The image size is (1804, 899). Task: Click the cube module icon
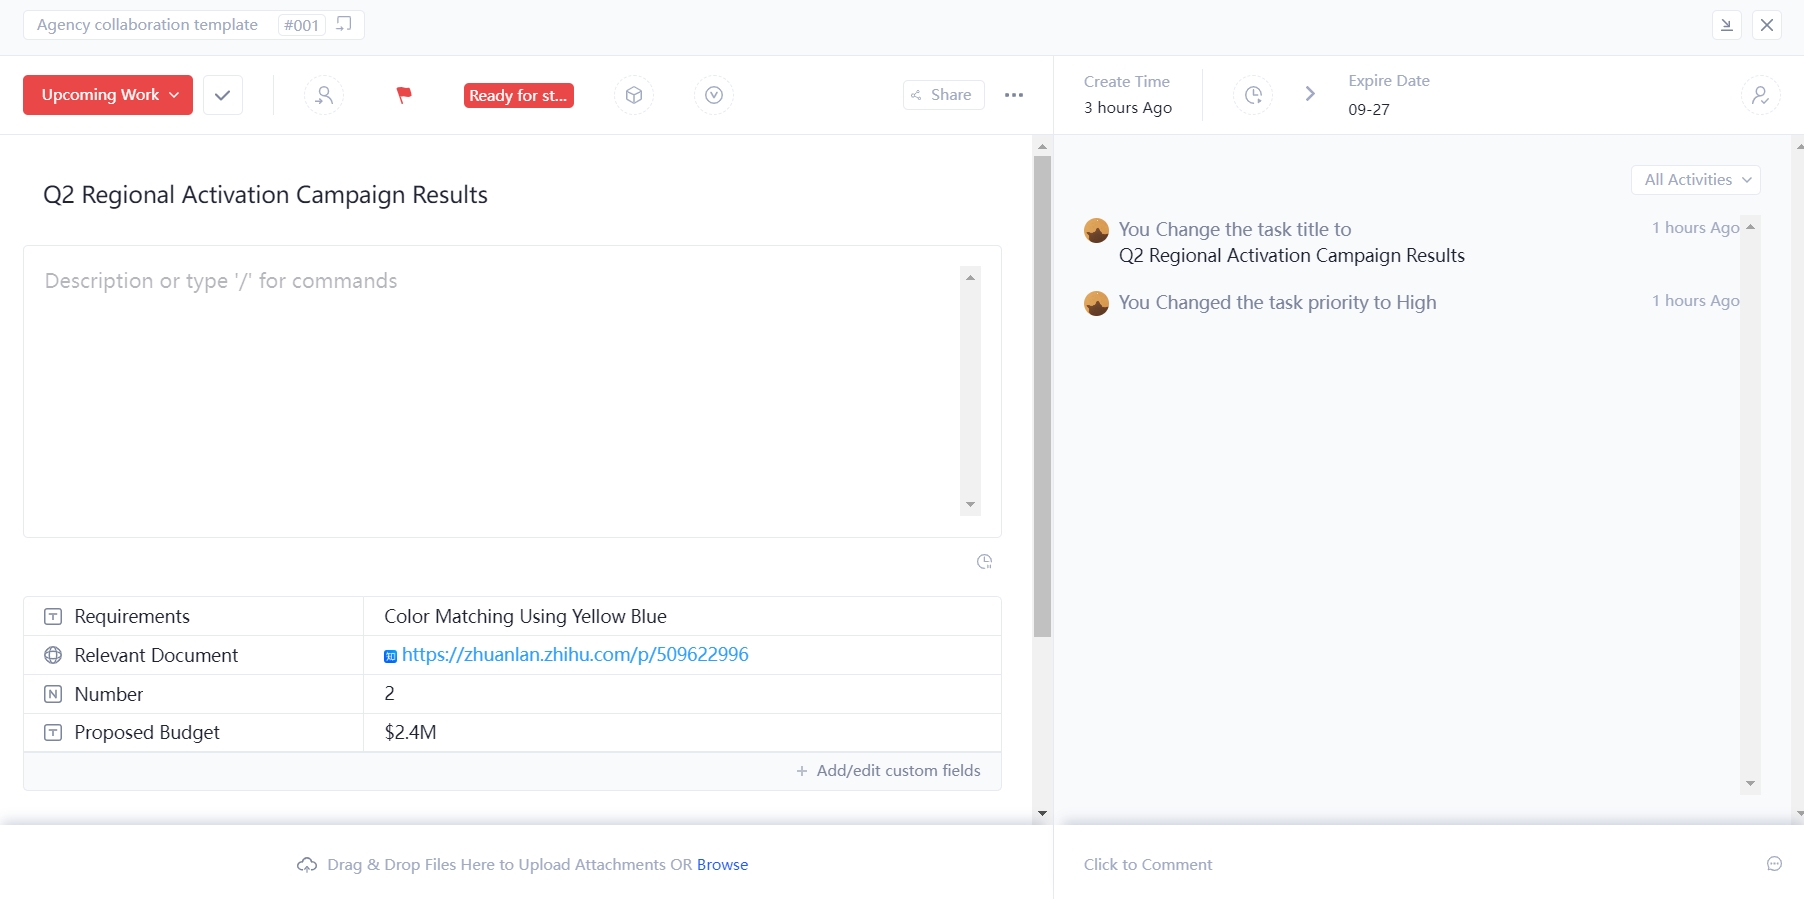click(x=634, y=95)
